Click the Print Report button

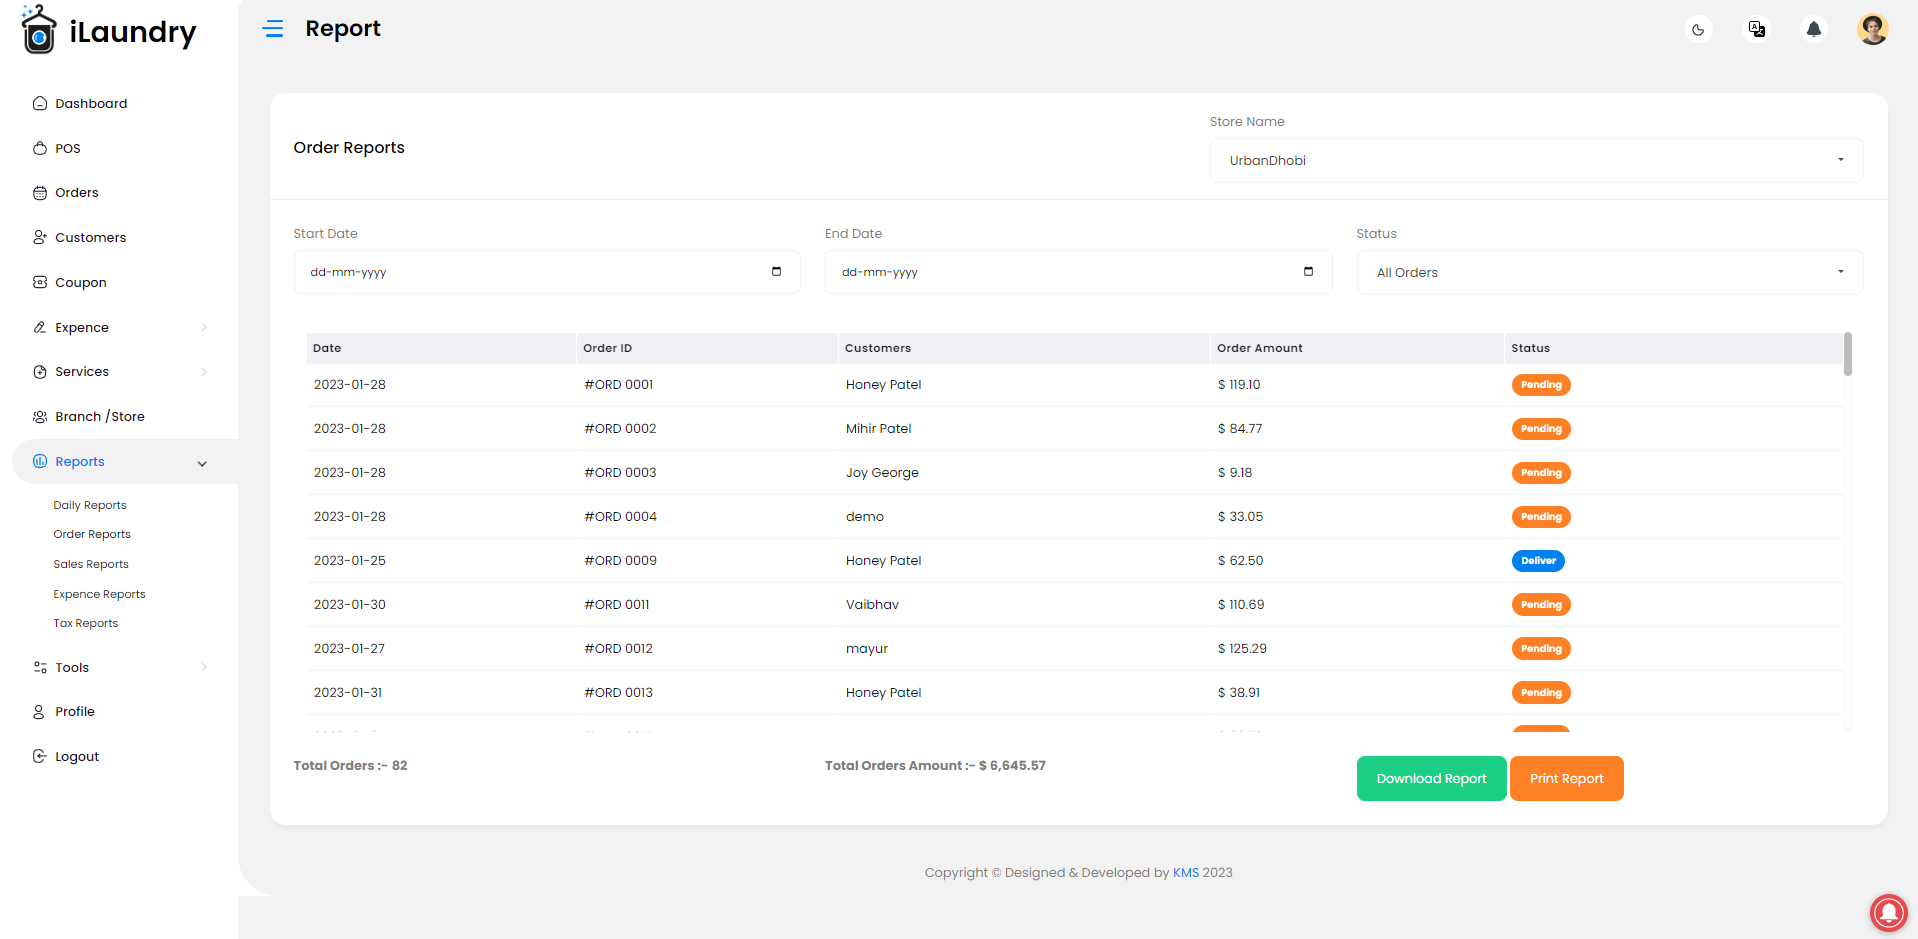click(1566, 778)
